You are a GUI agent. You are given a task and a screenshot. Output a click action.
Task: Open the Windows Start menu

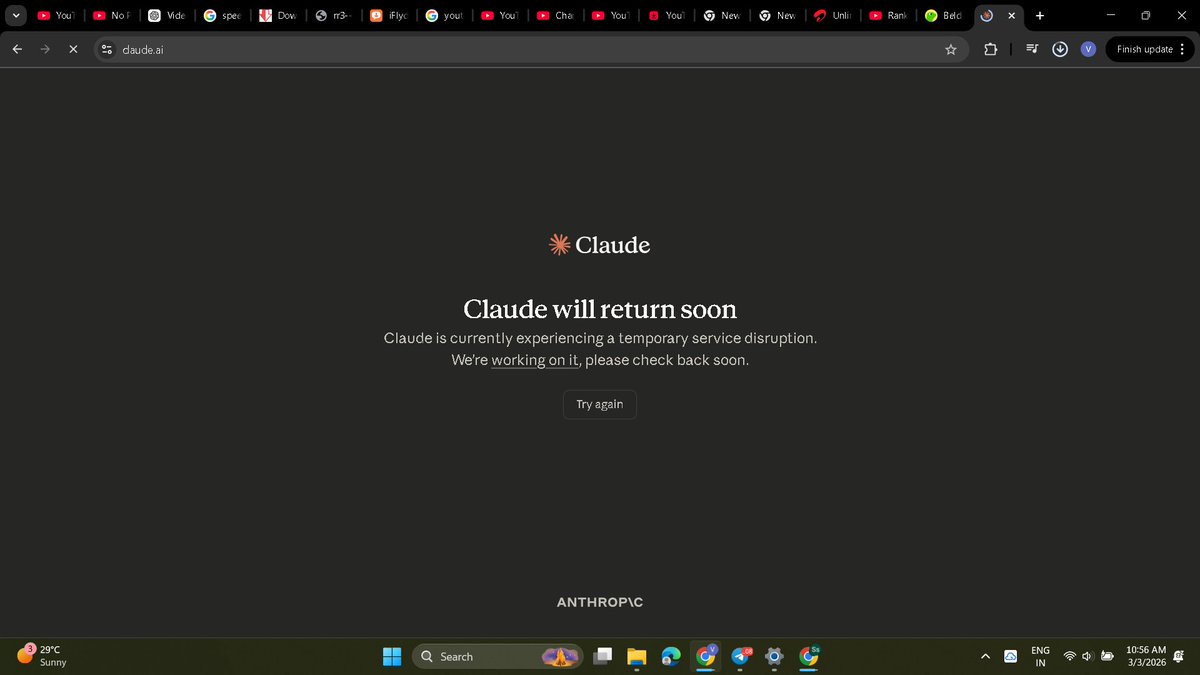pos(392,656)
